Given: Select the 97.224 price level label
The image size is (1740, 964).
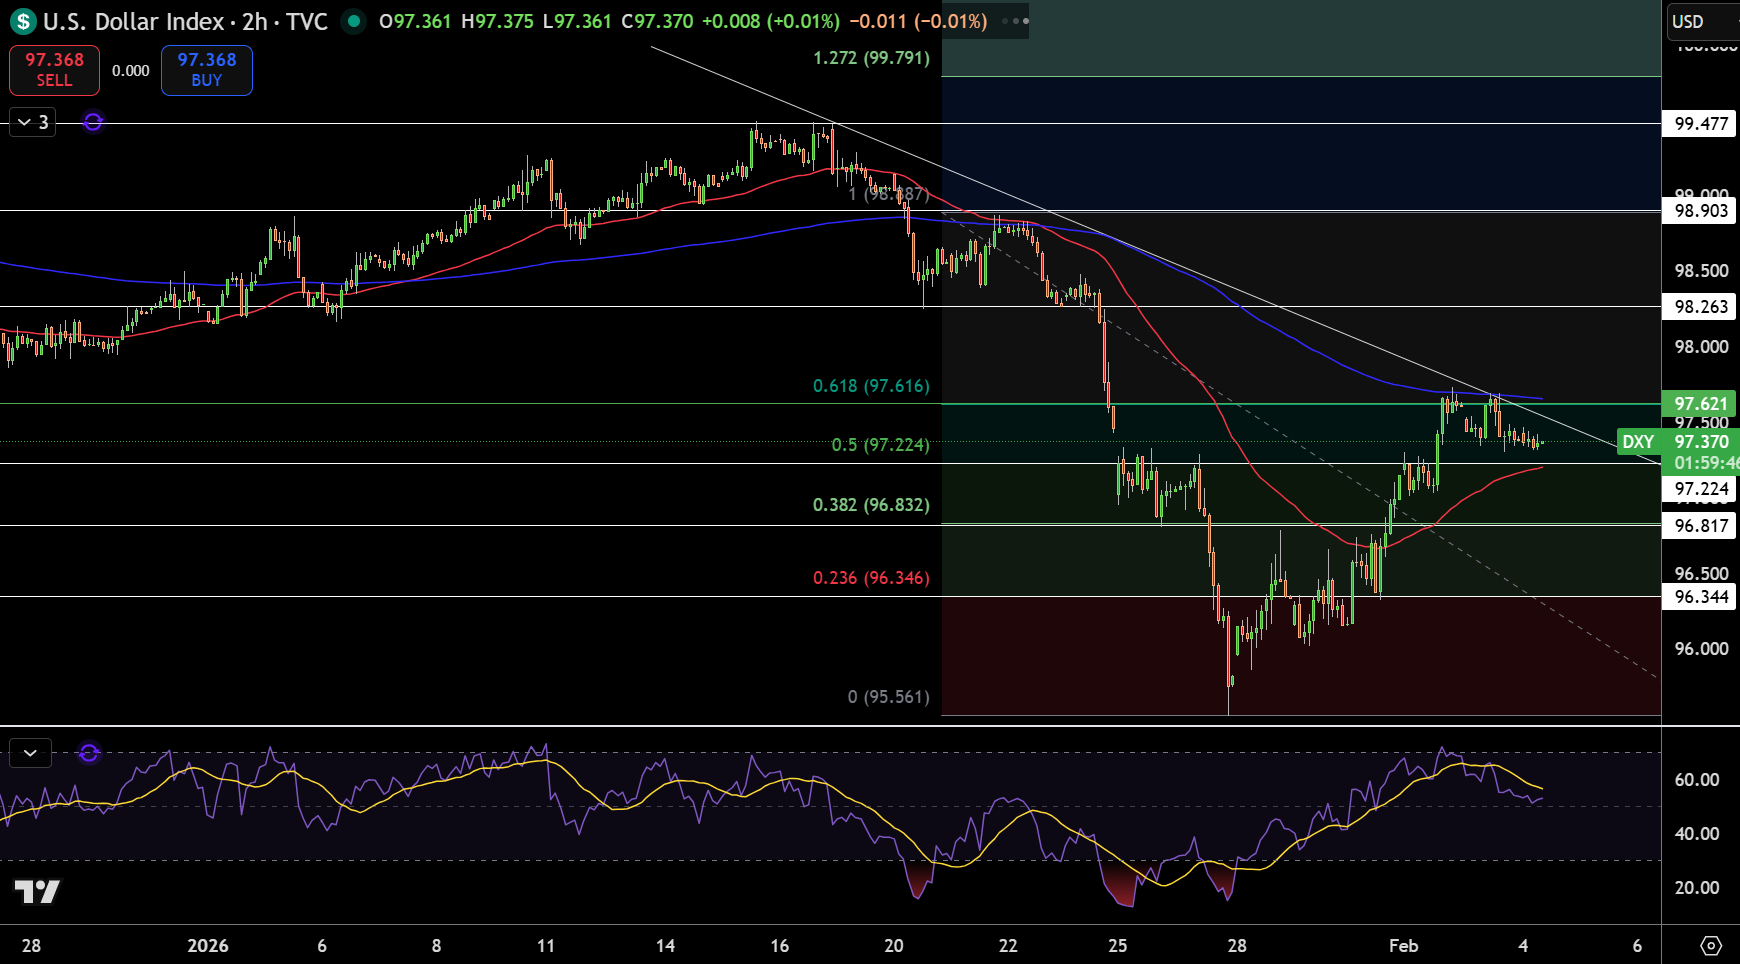Looking at the screenshot, I should (1701, 489).
